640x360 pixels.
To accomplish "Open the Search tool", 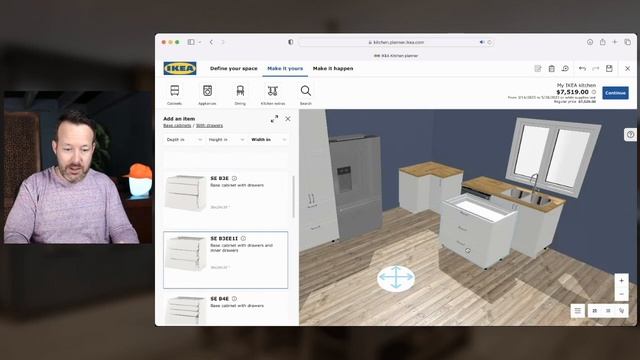I will pos(306,95).
